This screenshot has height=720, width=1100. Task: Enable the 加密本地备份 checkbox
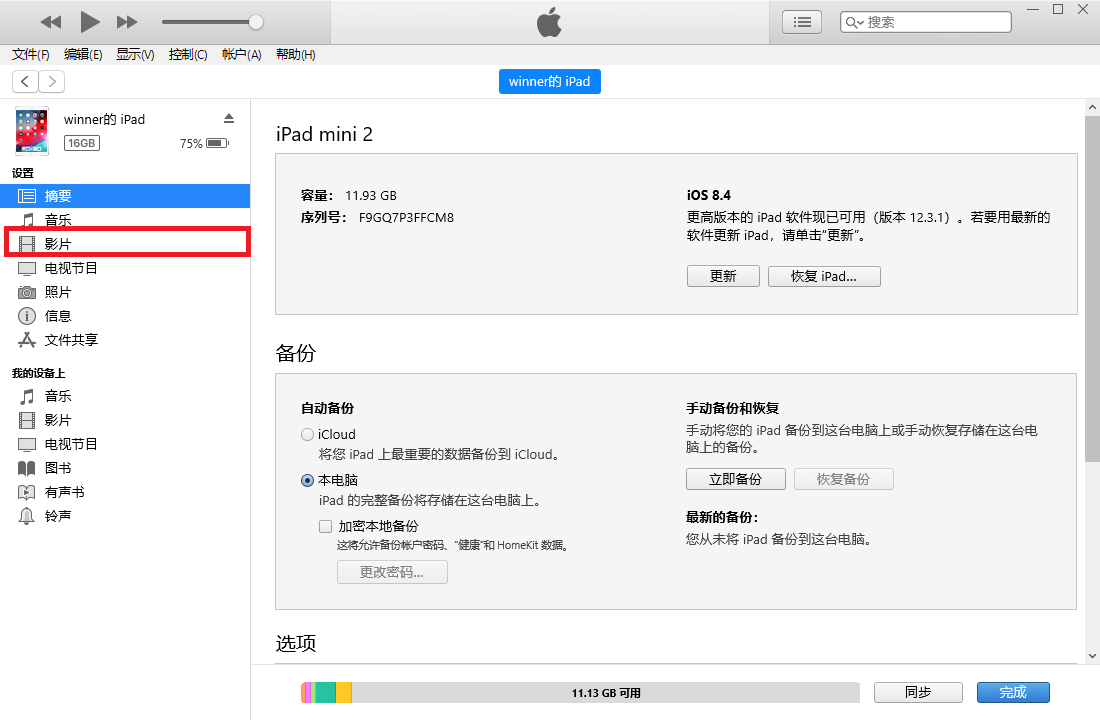click(326, 526)
